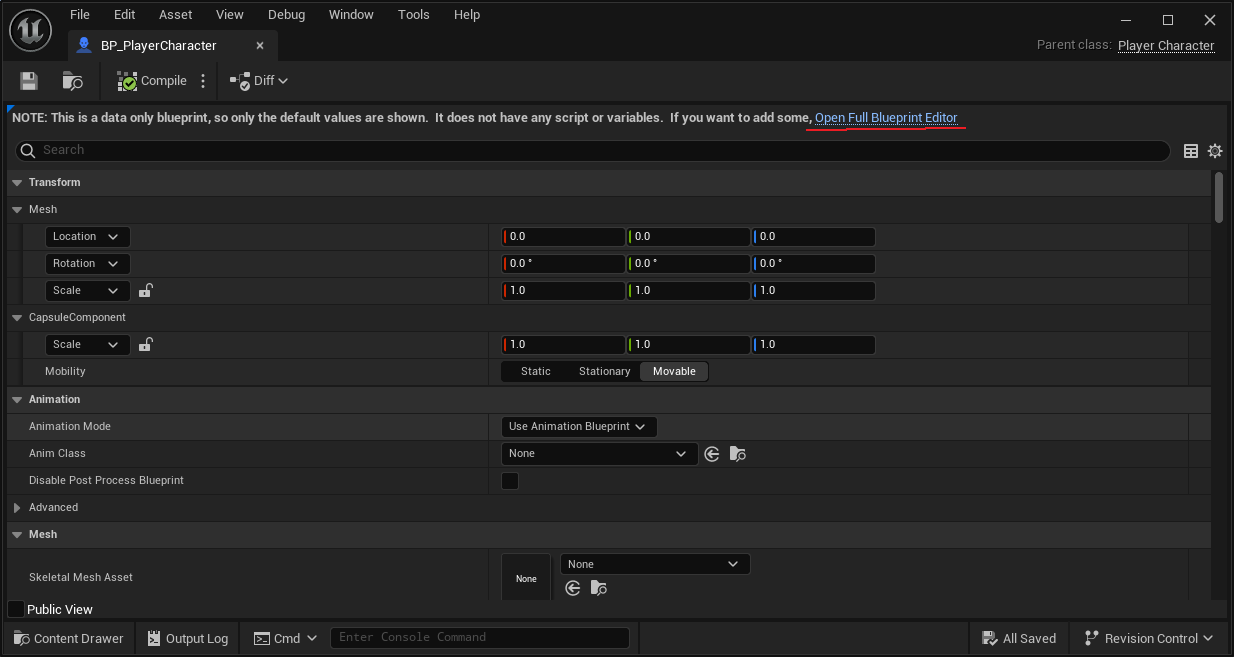The image size is (1234, 657).
Task: Open details settings gear icon
Action: pyautogui.click(x=1215, y=151)
